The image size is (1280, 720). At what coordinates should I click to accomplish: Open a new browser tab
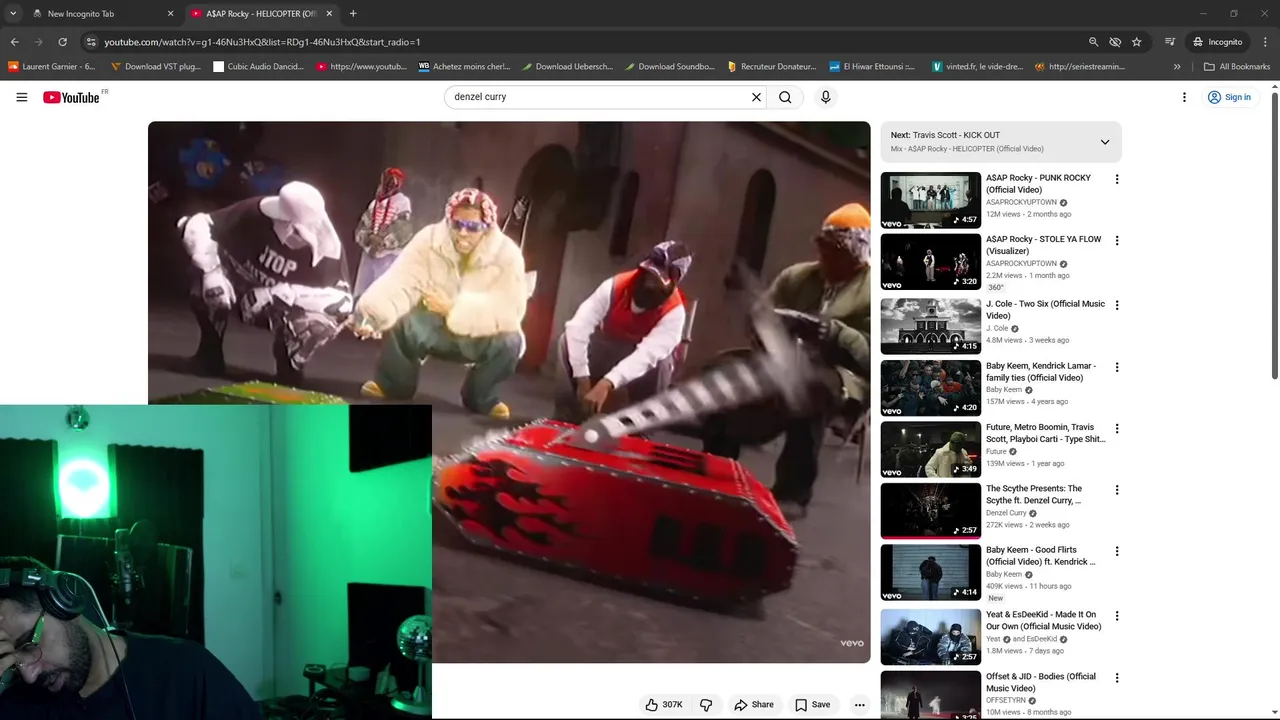tap(353, 14)
